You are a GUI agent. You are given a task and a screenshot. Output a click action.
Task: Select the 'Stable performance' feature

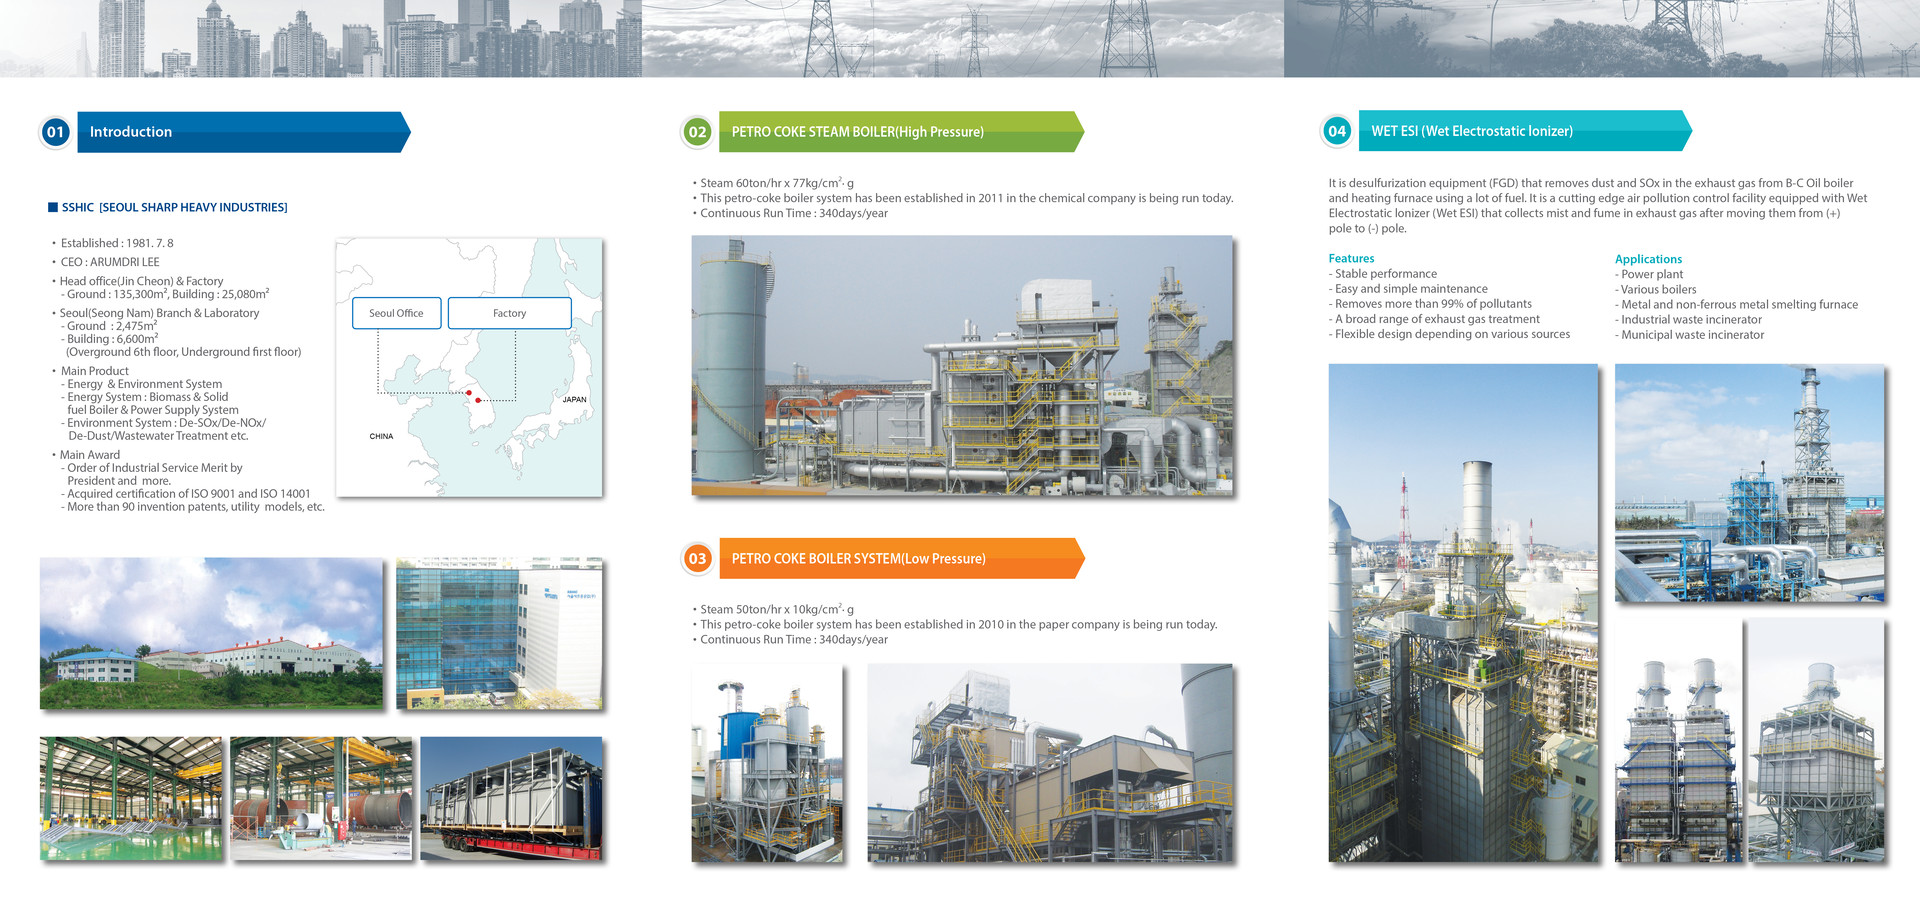pyautogui.click(x=1383, y=274)
